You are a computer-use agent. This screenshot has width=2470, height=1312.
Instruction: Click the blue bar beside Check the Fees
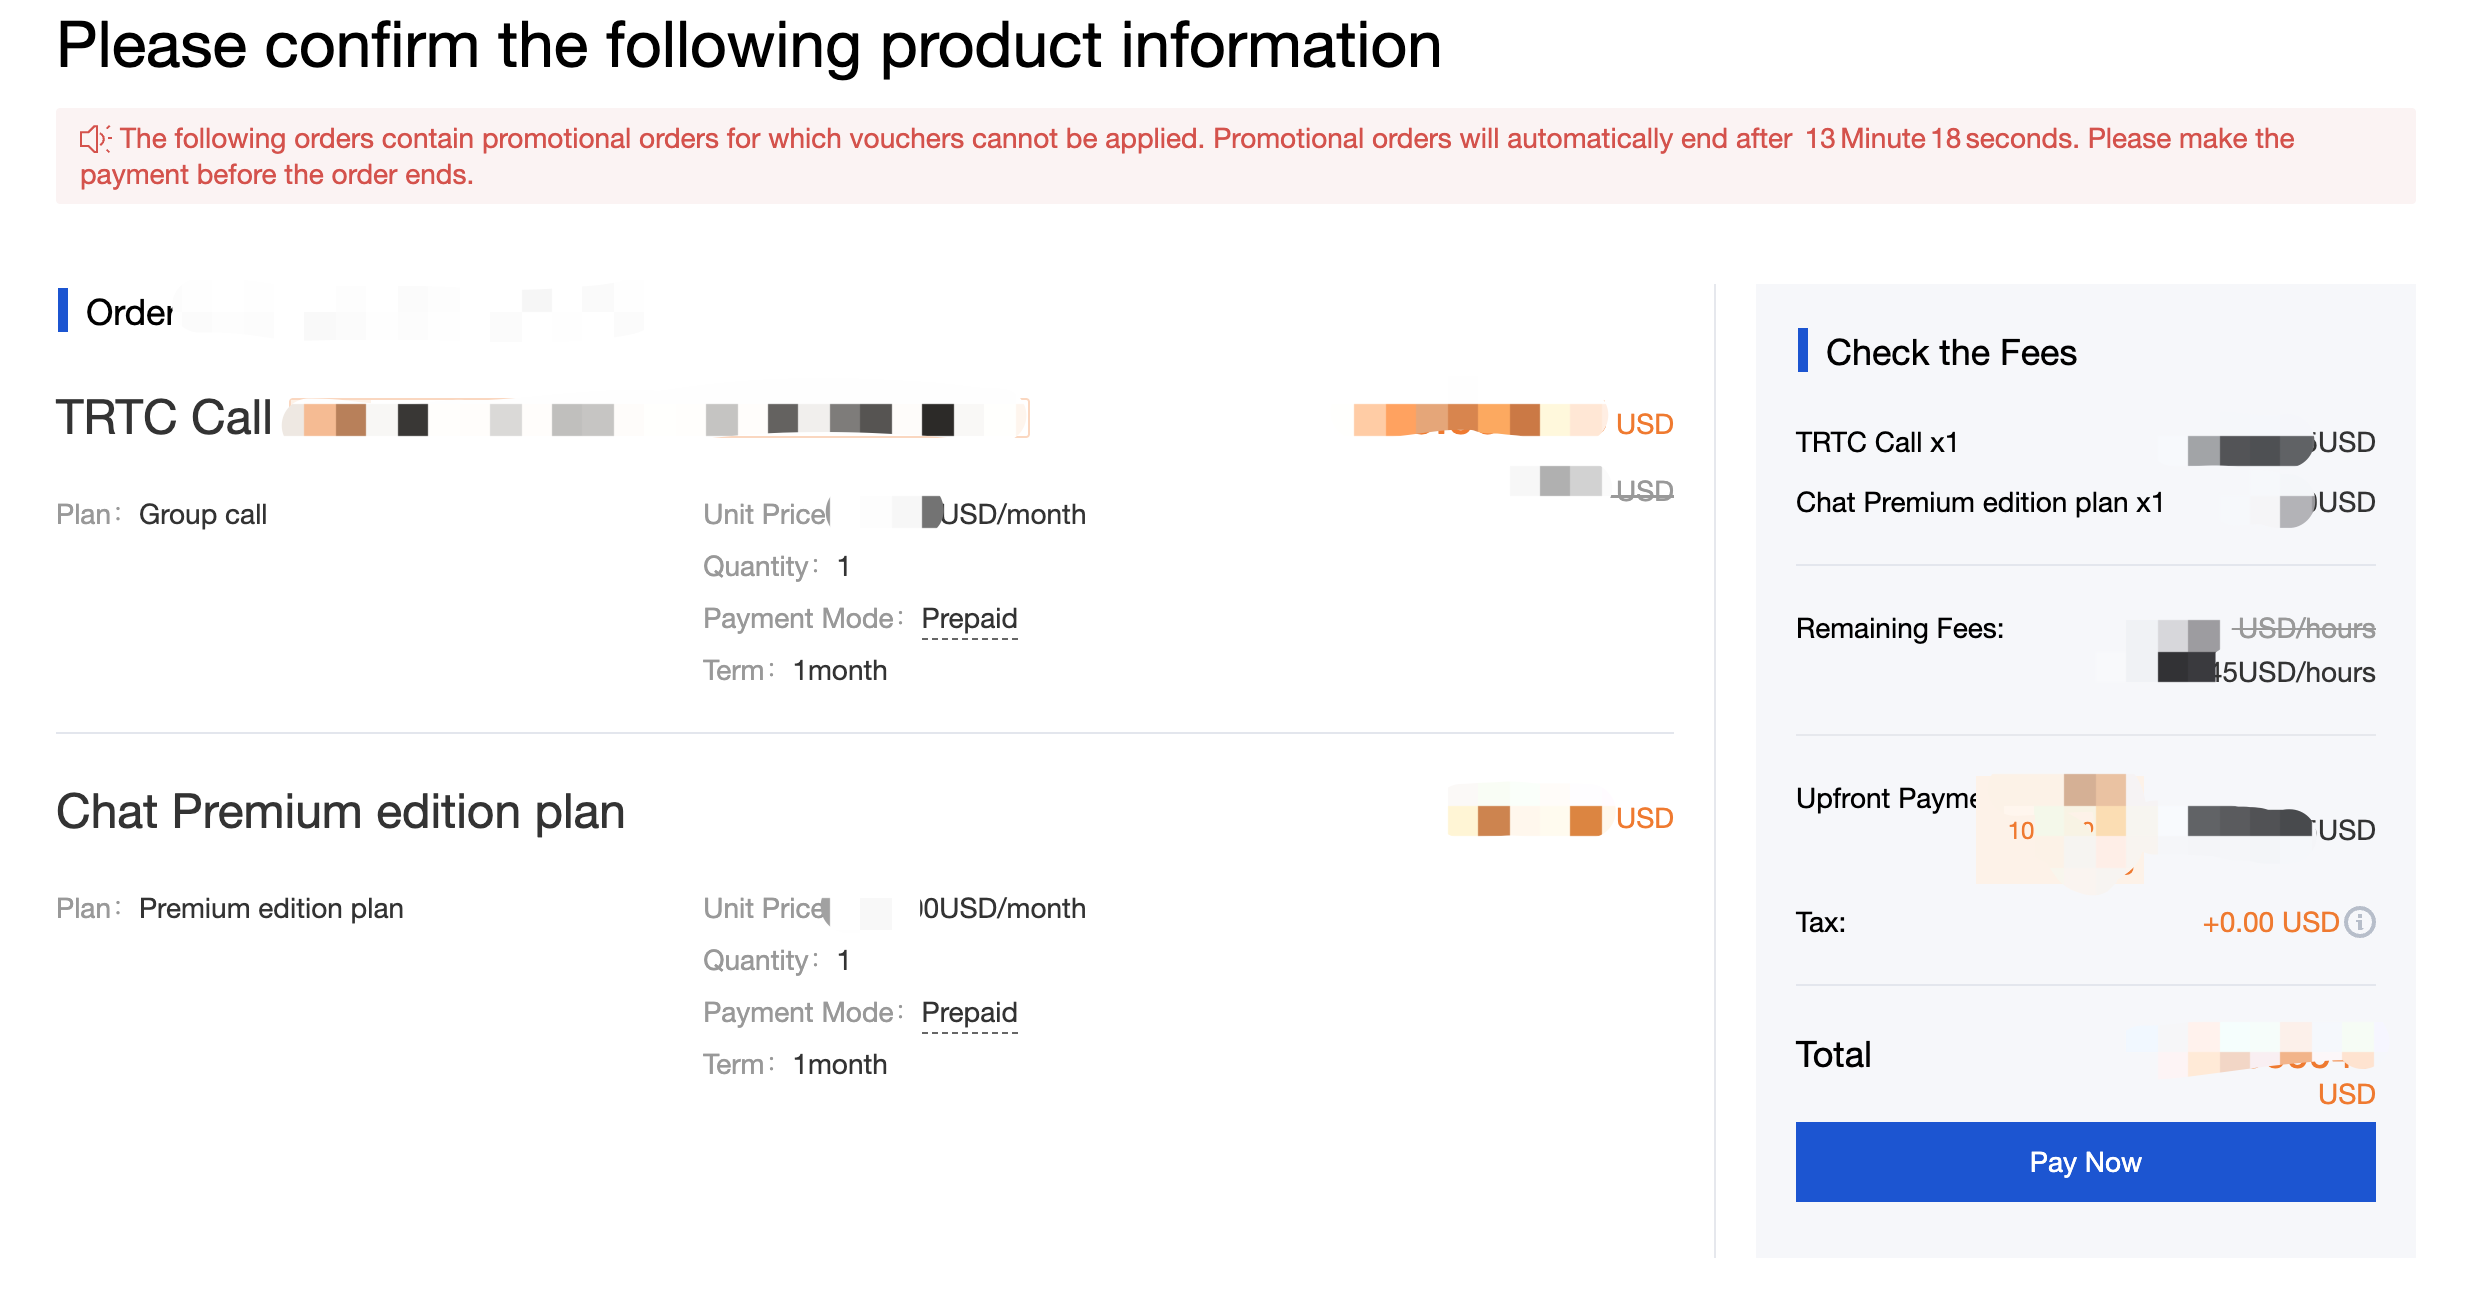point(1803,351)
